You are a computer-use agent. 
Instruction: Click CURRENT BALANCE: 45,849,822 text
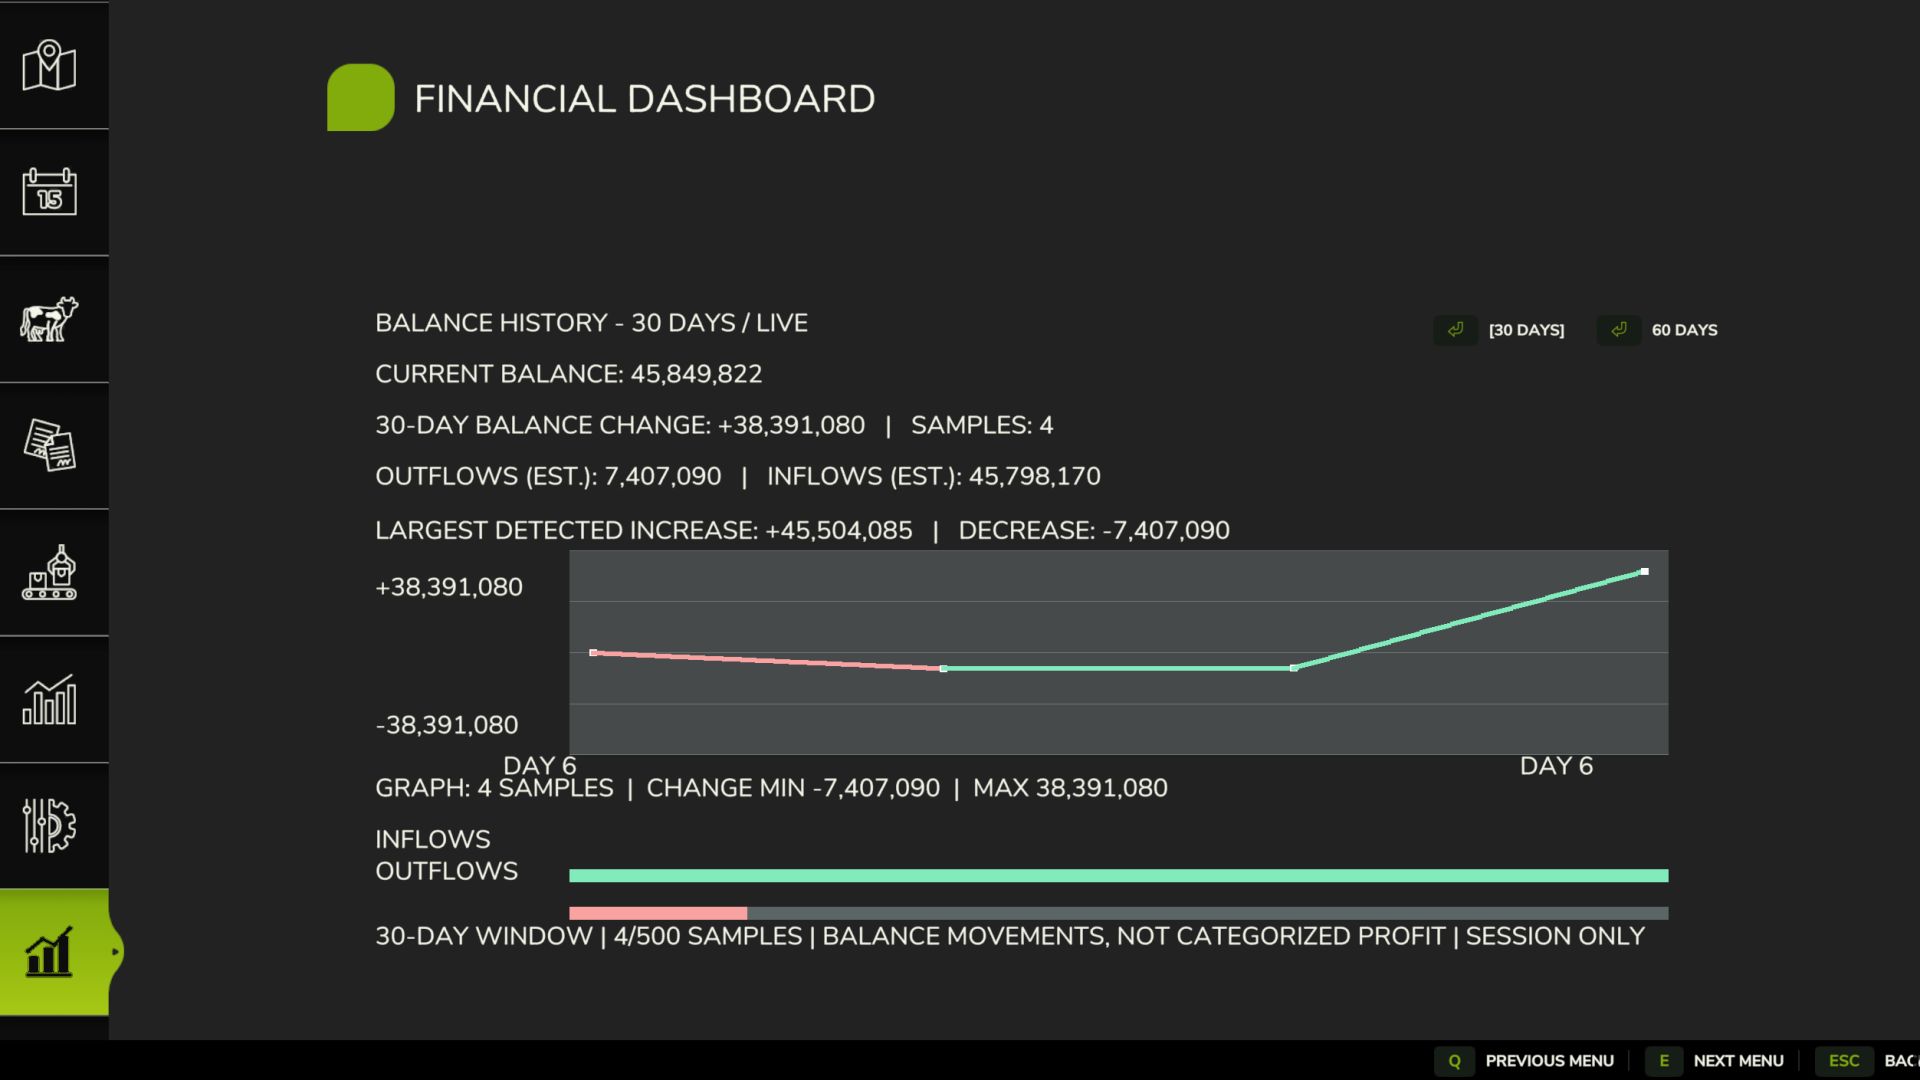568,374
